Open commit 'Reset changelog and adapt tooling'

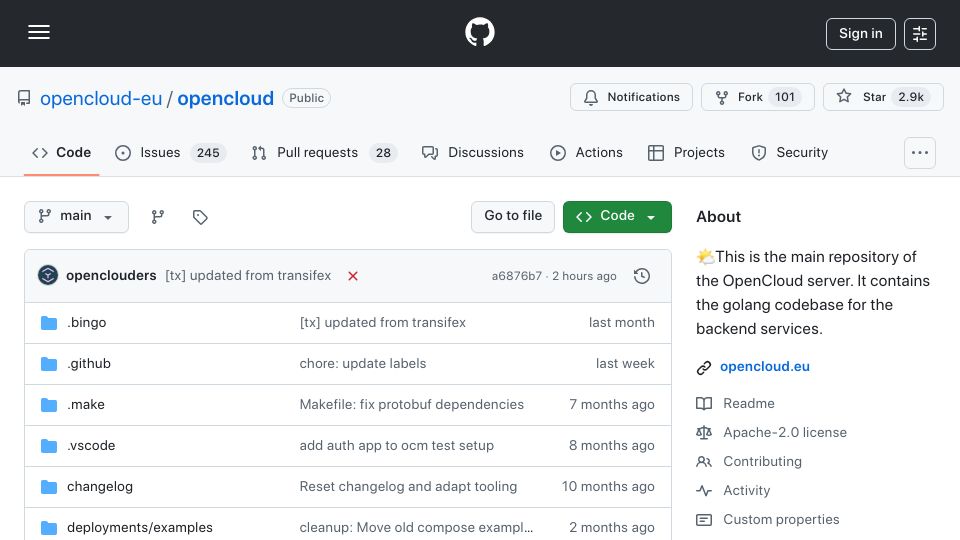pos(408,487)
